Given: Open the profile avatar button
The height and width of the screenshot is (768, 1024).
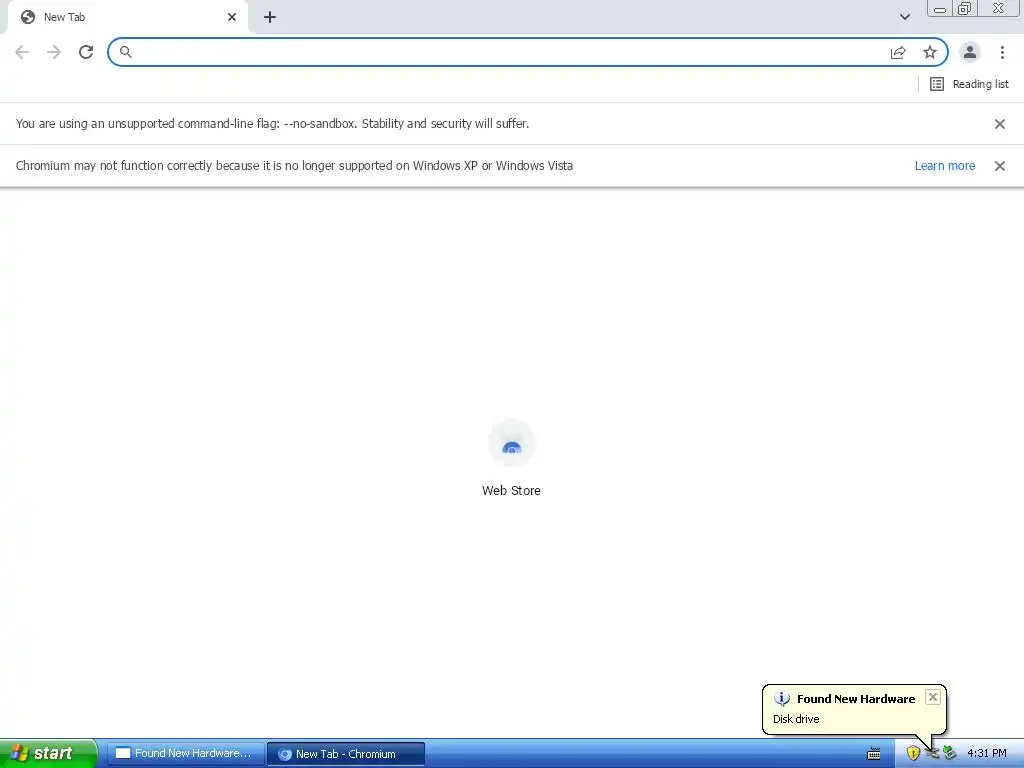Looking at the screenshot, I should point(970,52).
